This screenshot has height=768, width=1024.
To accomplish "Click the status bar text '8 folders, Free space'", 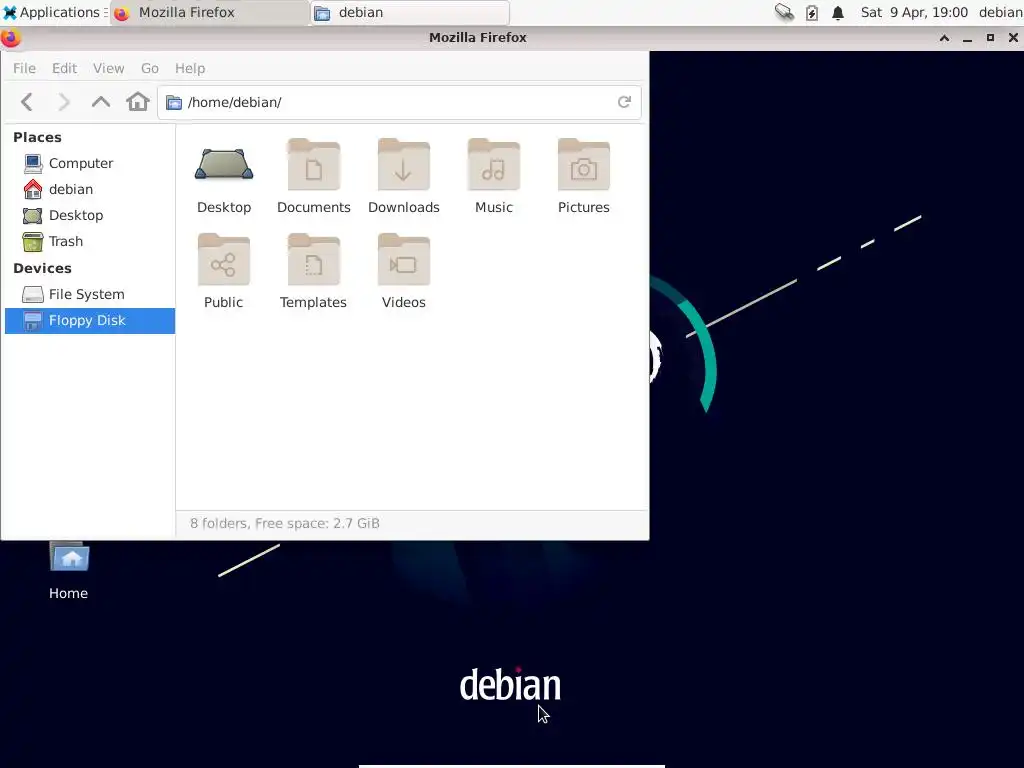I will [x=285, y=523].
